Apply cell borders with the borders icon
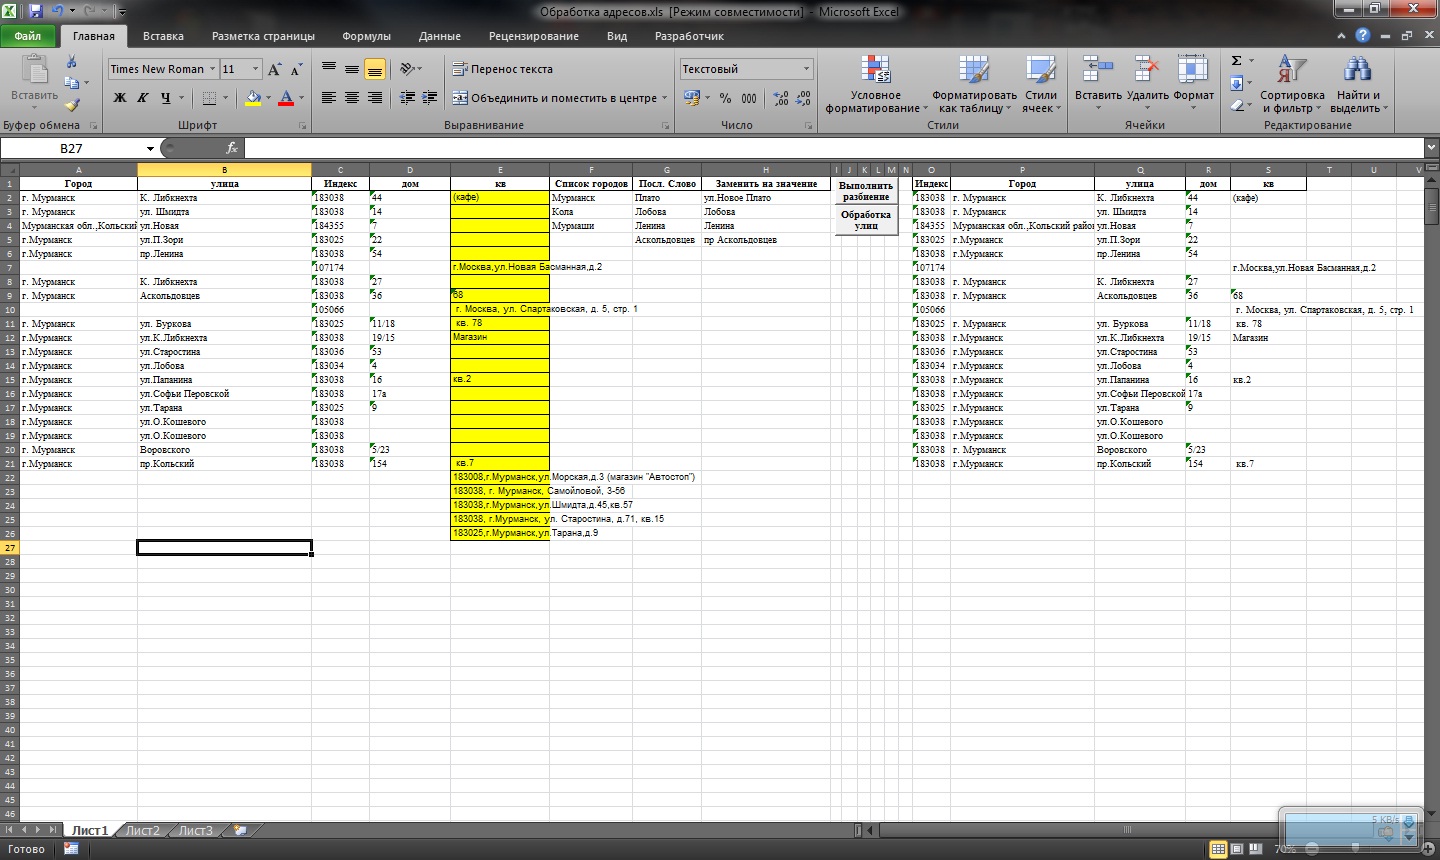Viewport: 1440px width, 860px height. pos(209,98)
